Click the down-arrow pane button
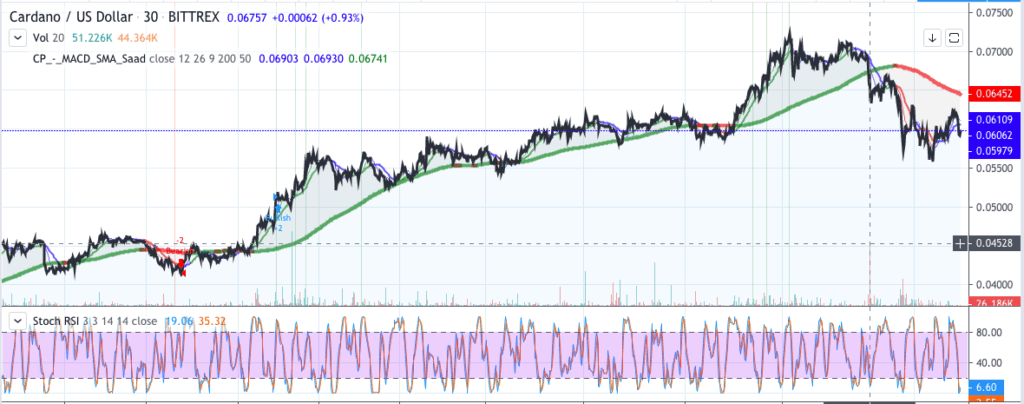 (933, 38)
